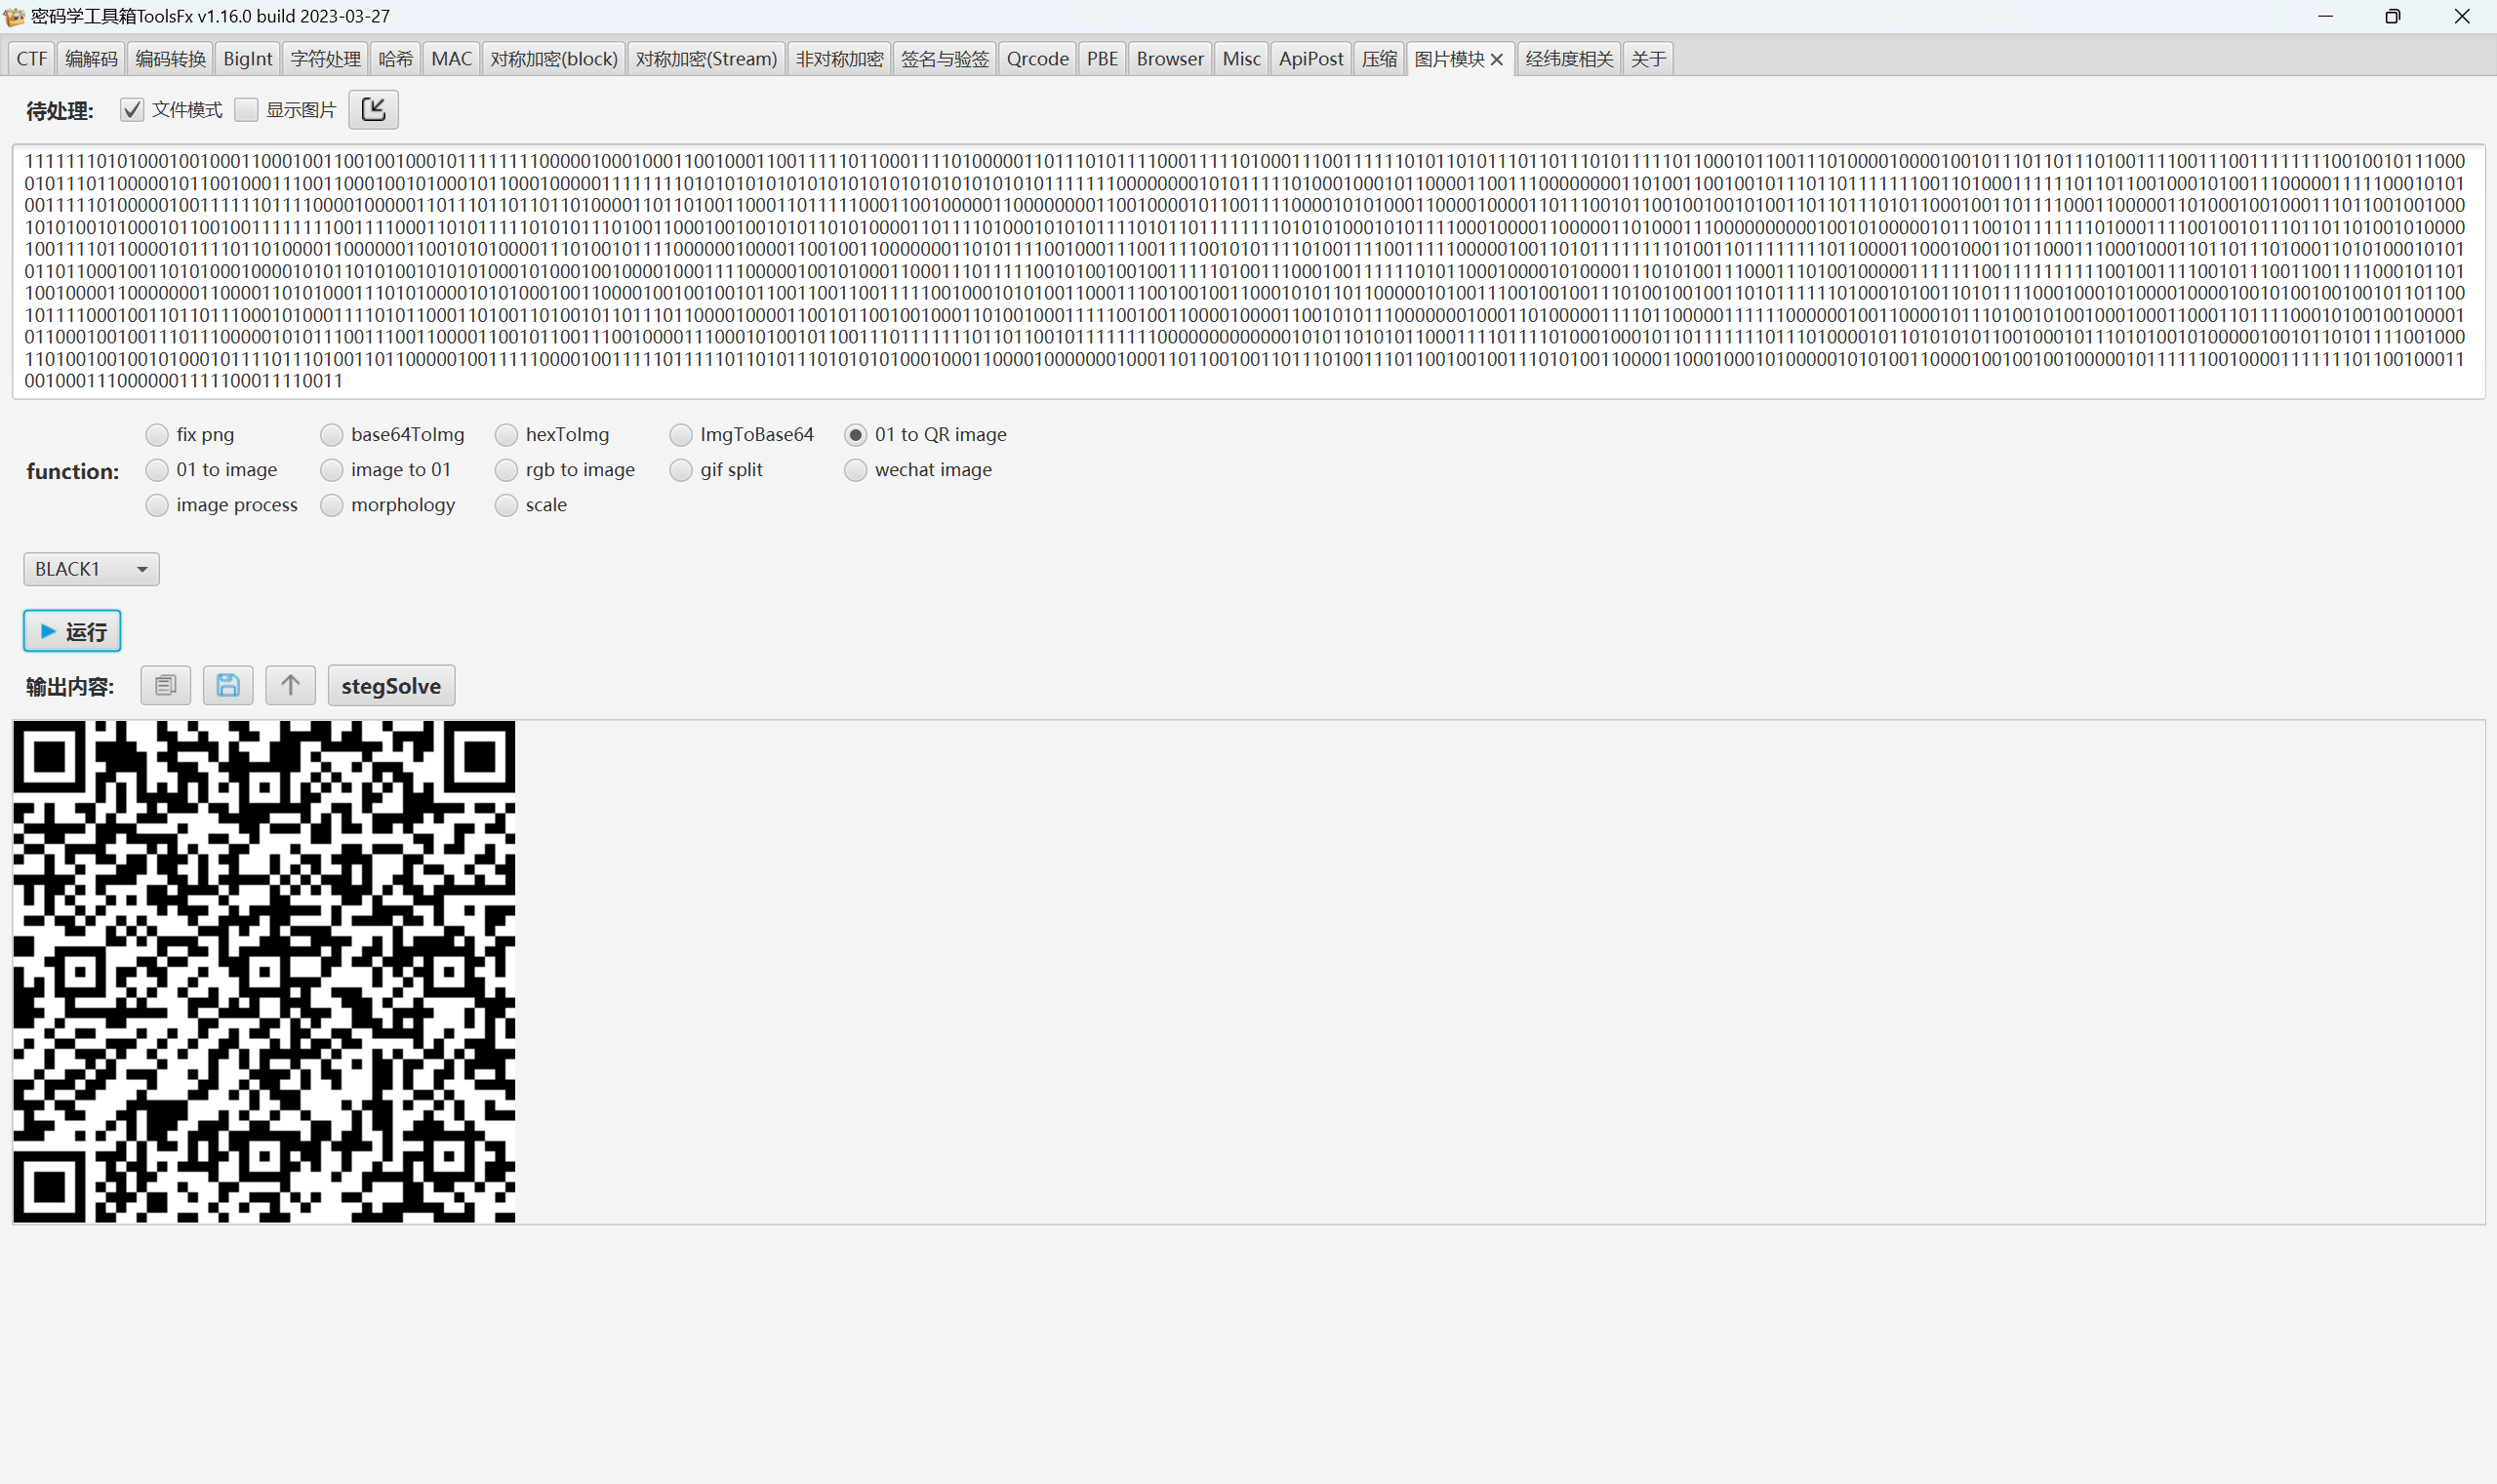Open 经纬度相关 tab
The height and width of the screenshot is (1484, 2497).
1568,59
